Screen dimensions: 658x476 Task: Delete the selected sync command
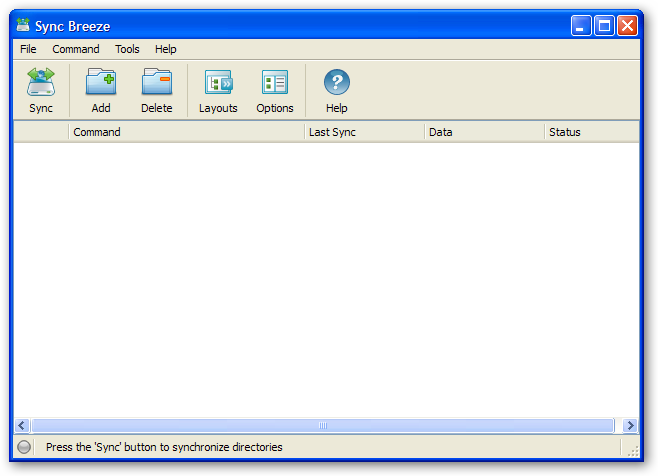click(157, 90)
